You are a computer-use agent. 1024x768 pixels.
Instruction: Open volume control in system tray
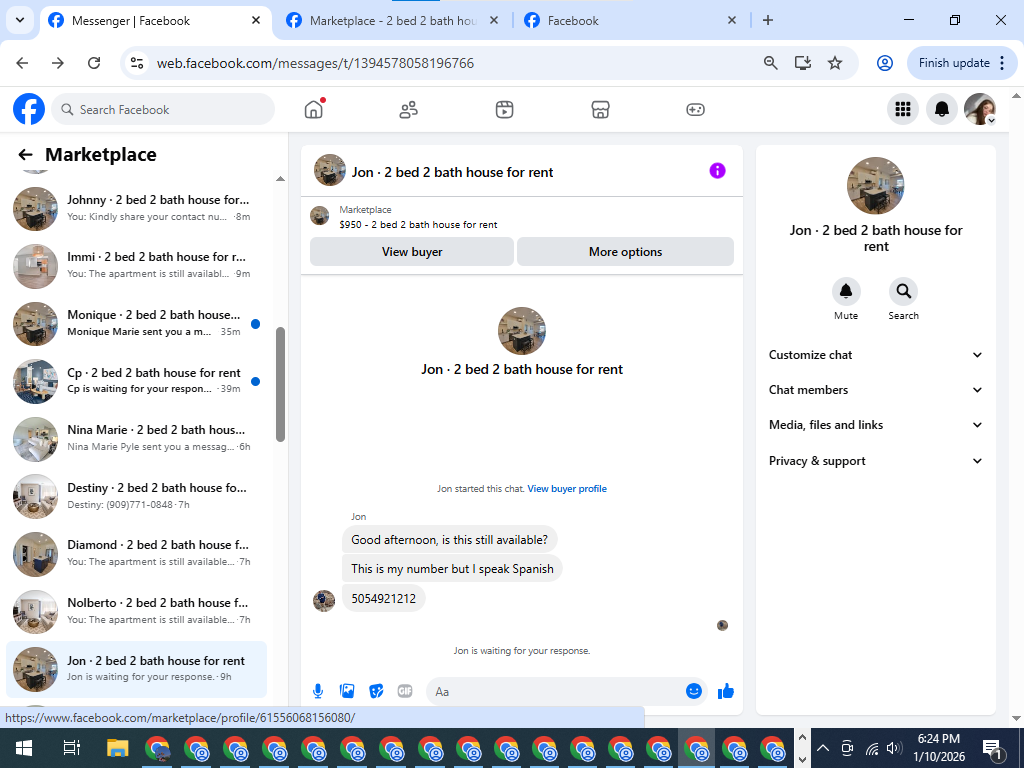click(x=894, y=748)
